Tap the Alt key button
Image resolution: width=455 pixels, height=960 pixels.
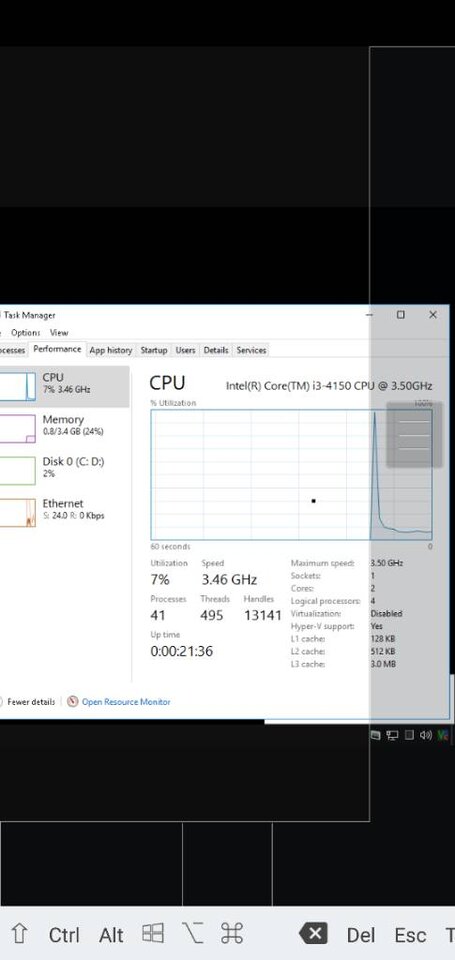[x=111, y=935]
